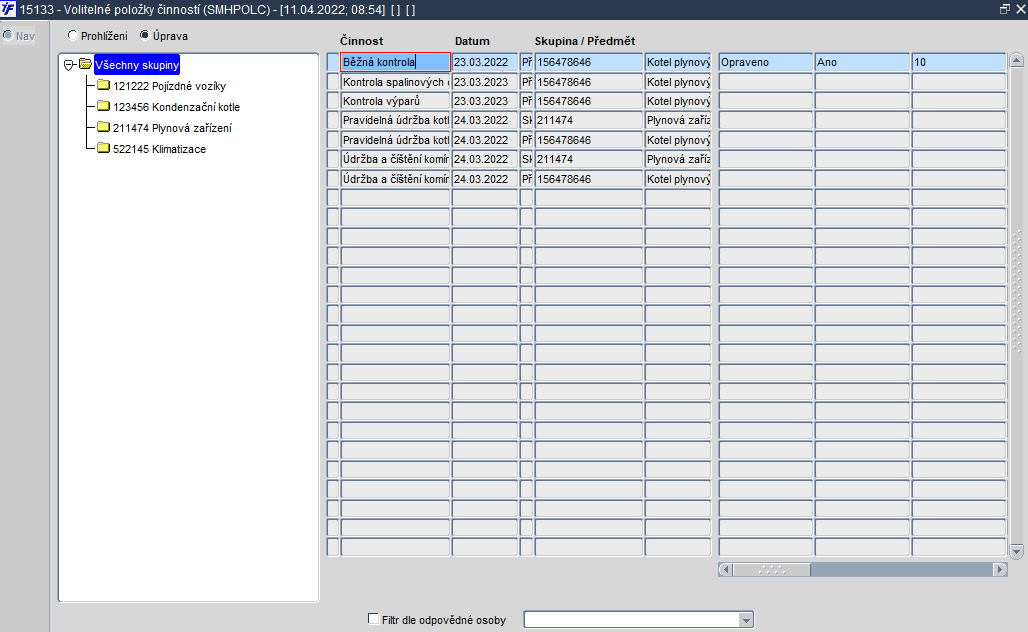Viewport: 1028px width, 632px height.
Task: Click folder icon for 121222 Pojízdné vozíky
Action: click(104, 85)
